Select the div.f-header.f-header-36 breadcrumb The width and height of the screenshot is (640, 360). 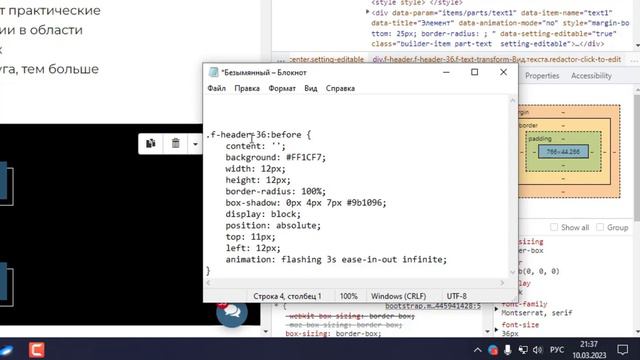tap(496, 60)
